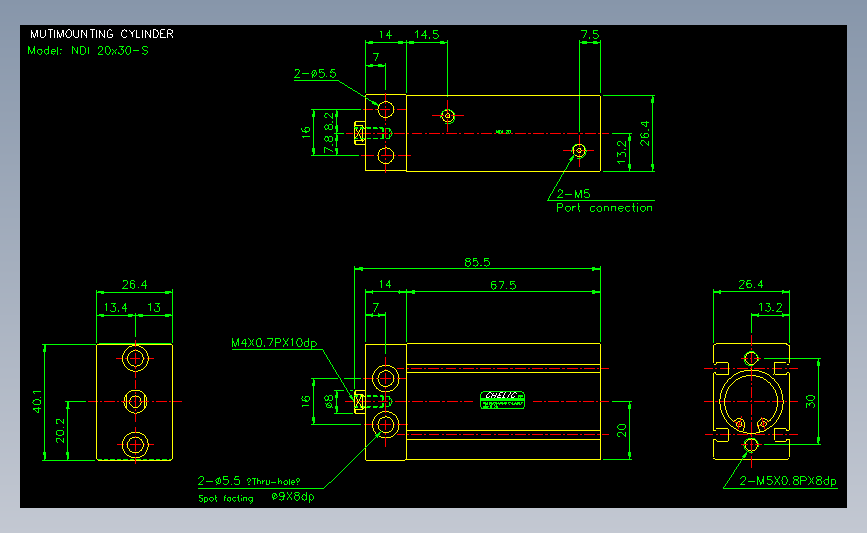The image size is (867, 533).
Task: Click the 30 dimension in right end view
Action: 811,401
